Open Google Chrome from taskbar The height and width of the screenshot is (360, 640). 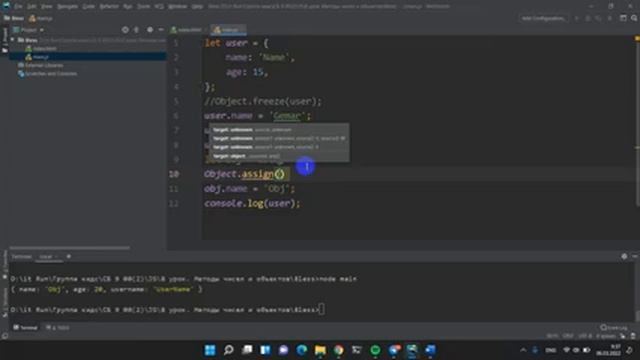338,350
